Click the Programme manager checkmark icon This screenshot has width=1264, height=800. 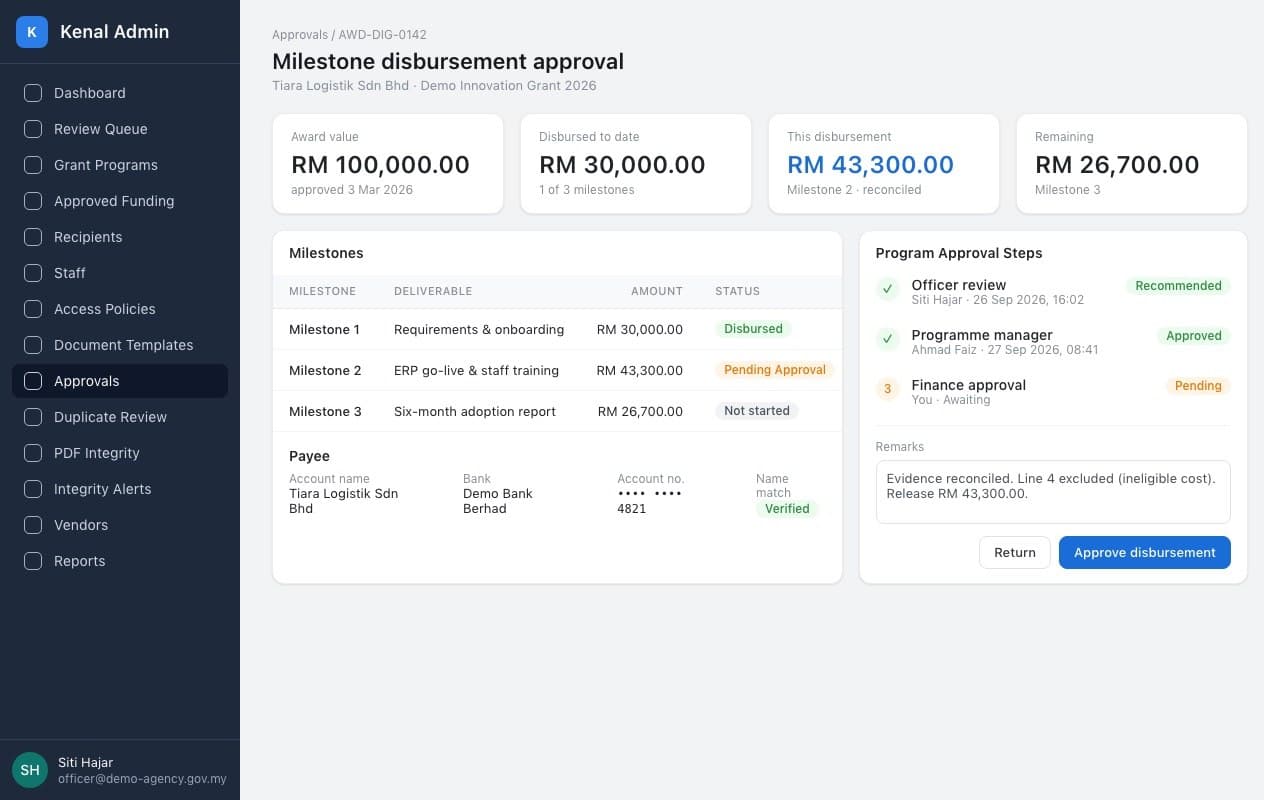888,339
